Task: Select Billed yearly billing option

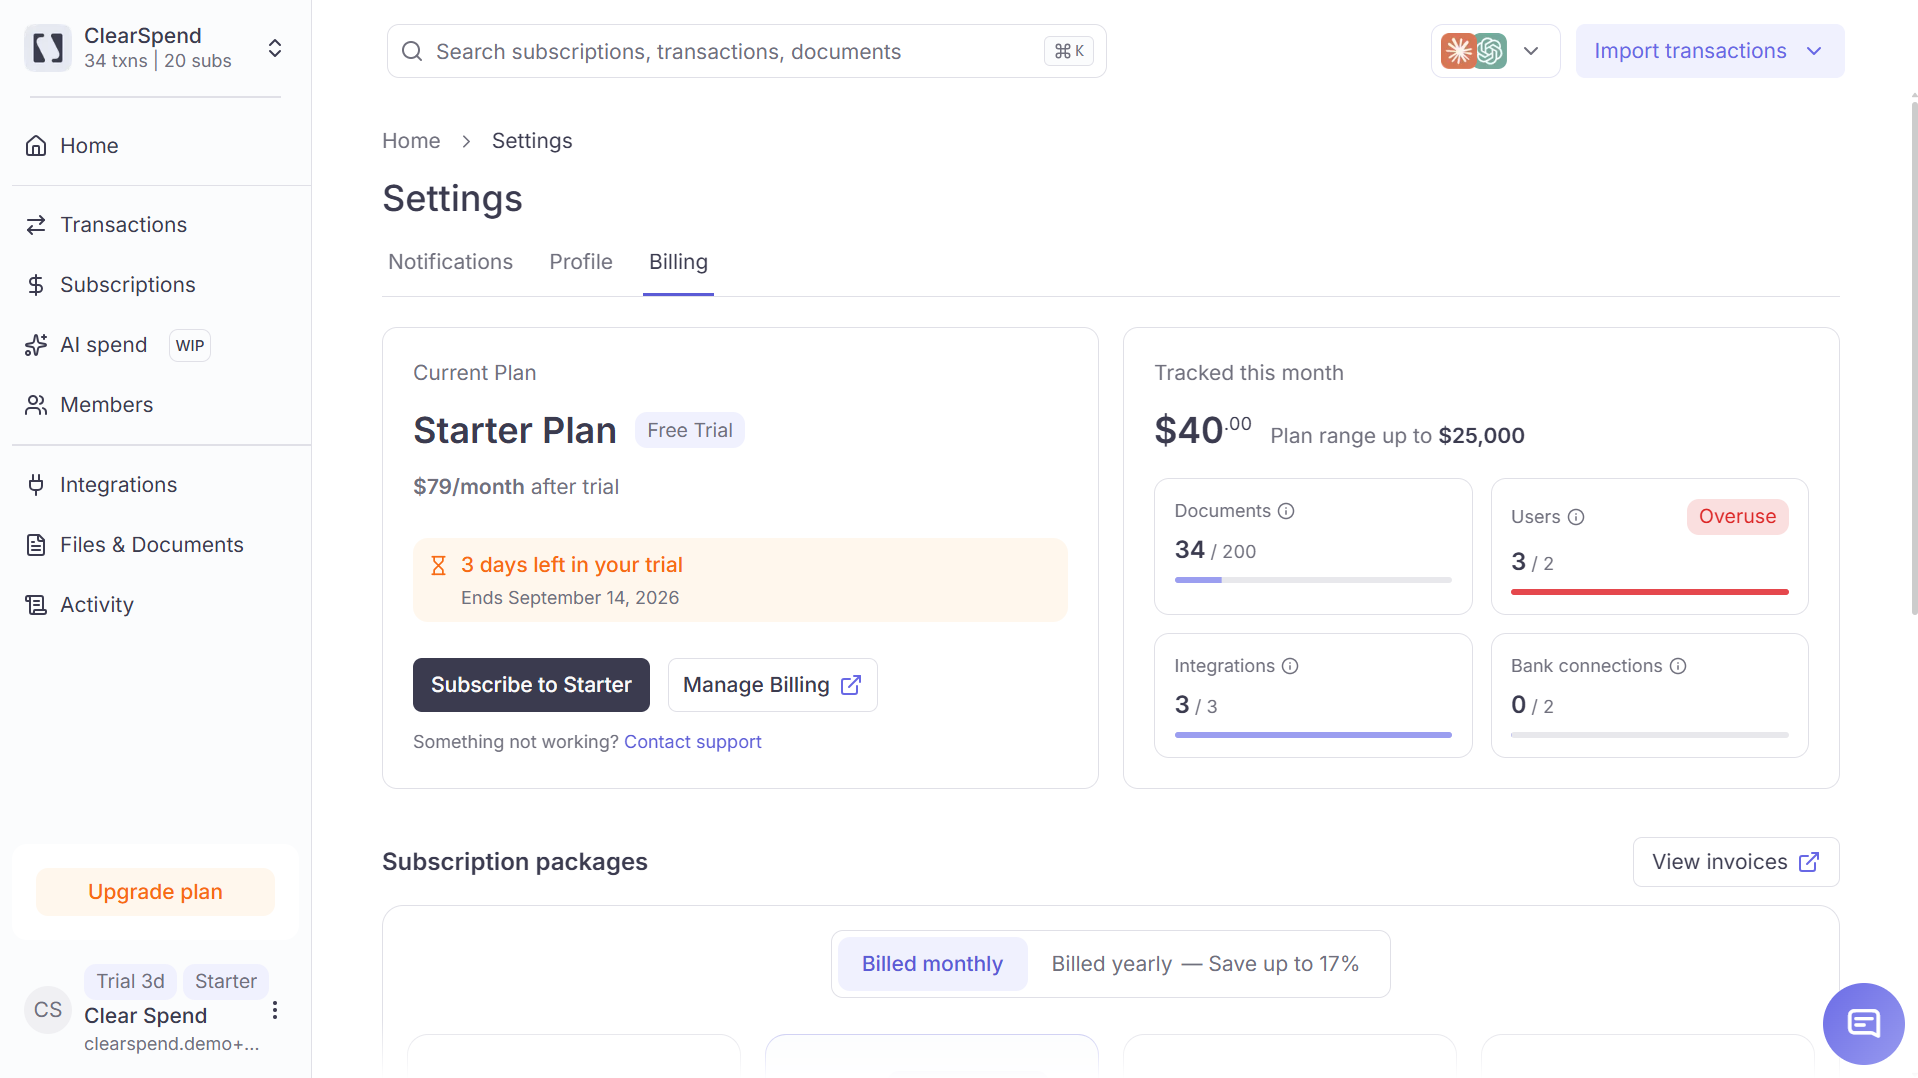Action: point(1205,964)
